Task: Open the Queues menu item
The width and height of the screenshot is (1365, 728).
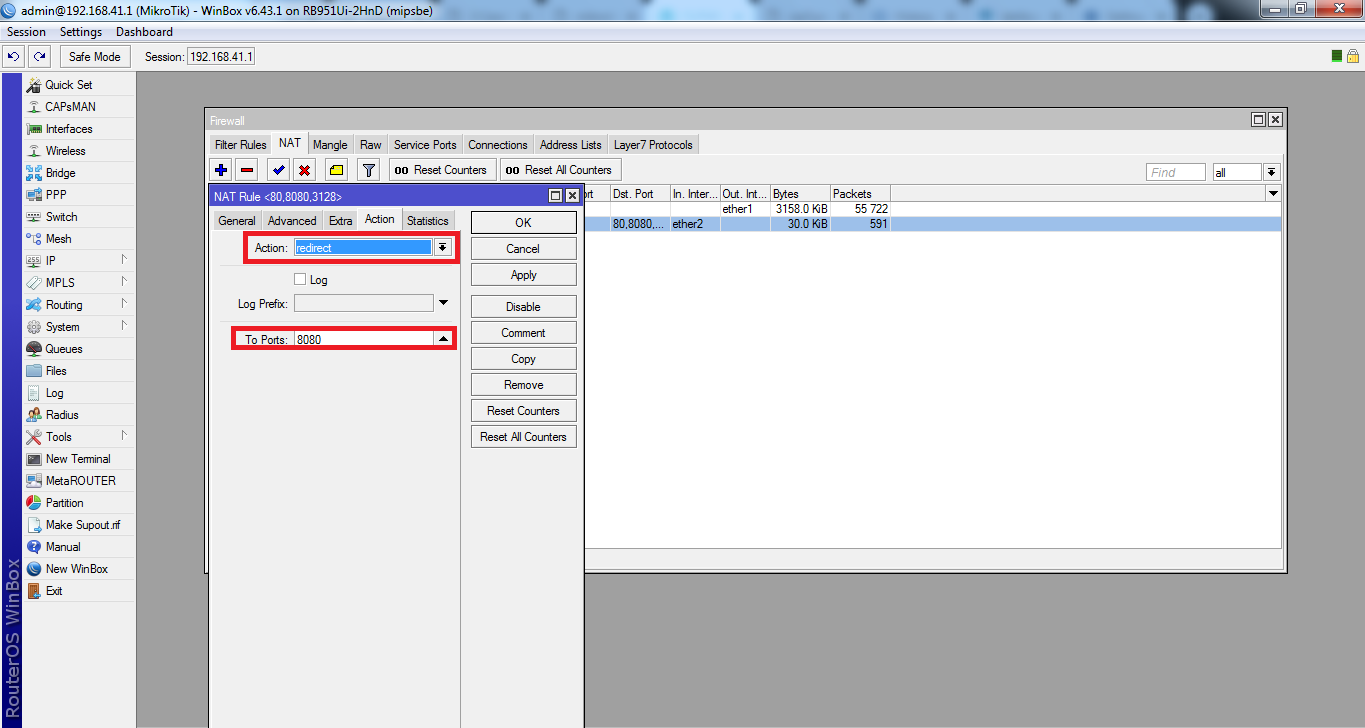Action: [x=64, y=349]
